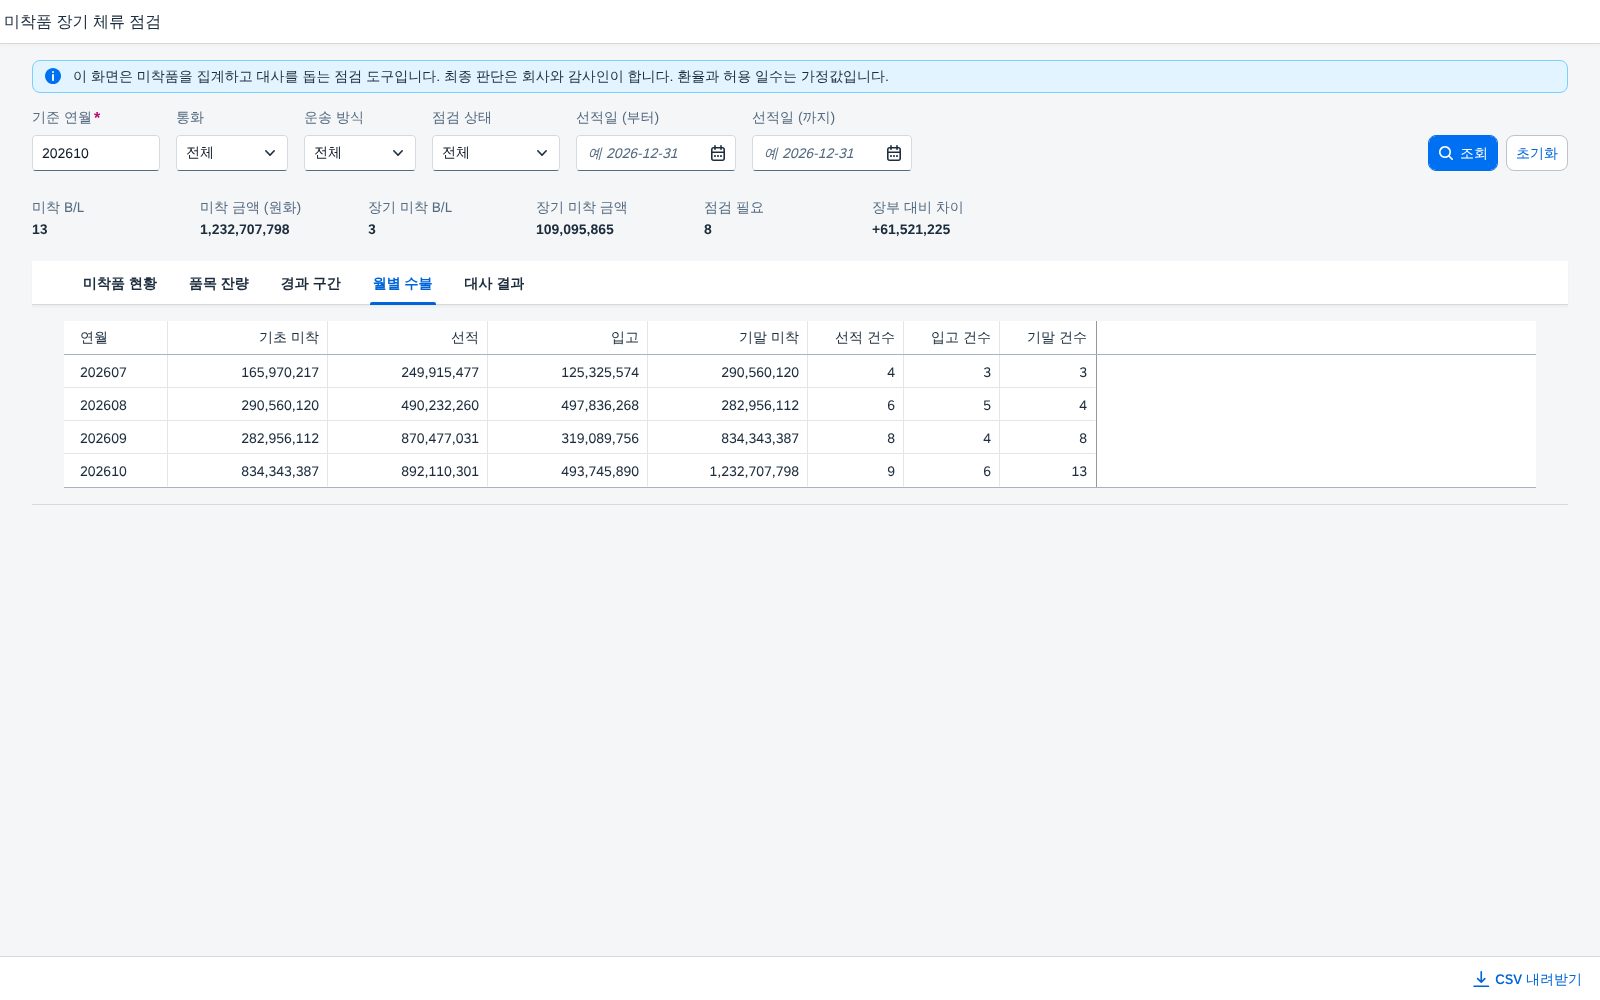
Task: Click the 892,110,301 shipment cell
Action: [408, 471]
